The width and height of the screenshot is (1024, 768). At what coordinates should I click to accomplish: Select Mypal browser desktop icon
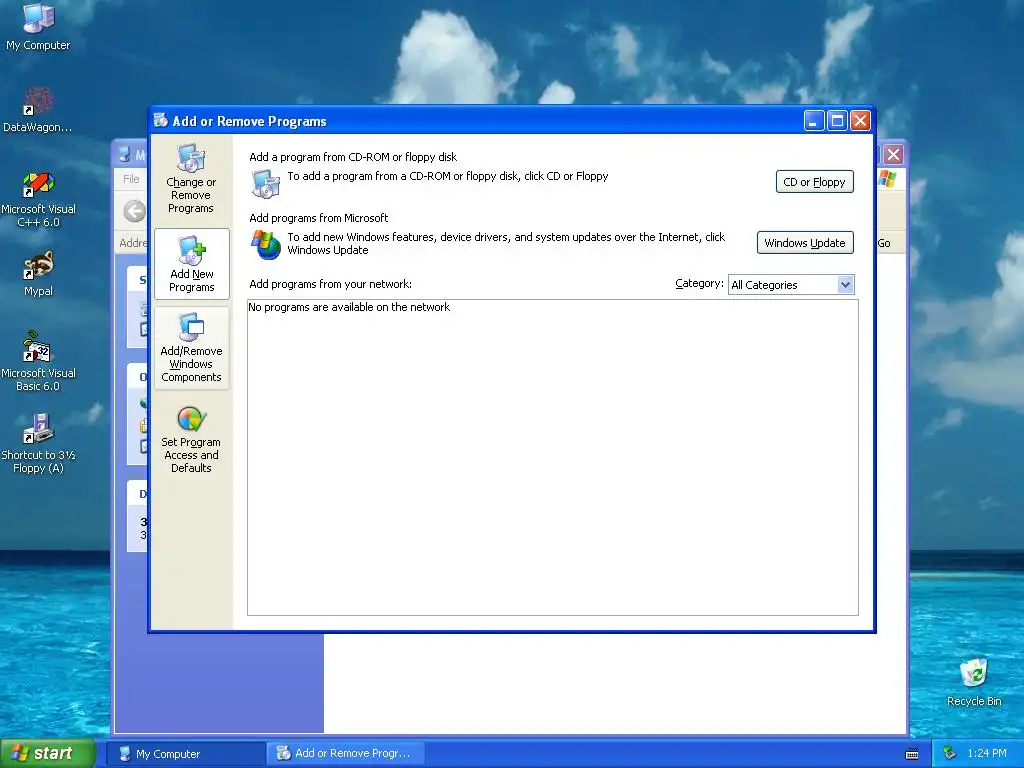[x=38, y=274]
